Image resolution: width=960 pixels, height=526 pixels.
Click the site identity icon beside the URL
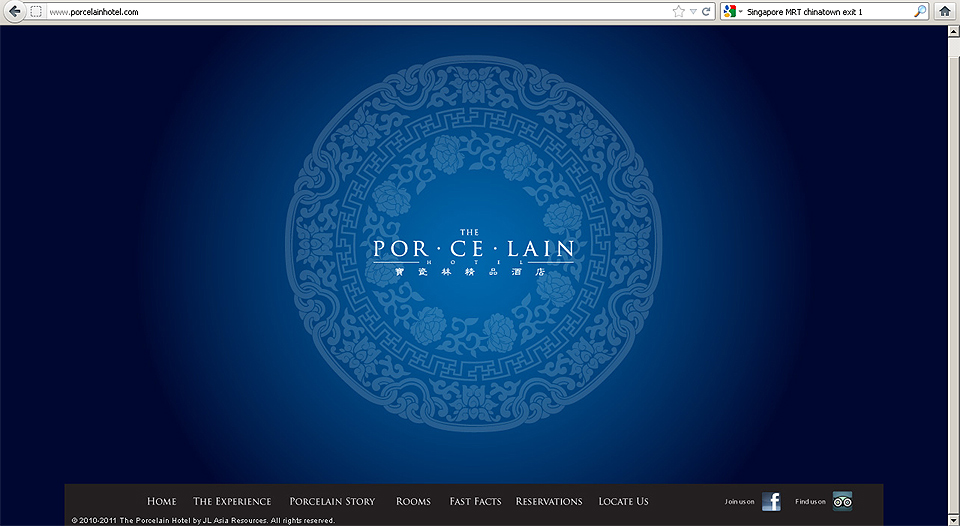coord(36,12)
